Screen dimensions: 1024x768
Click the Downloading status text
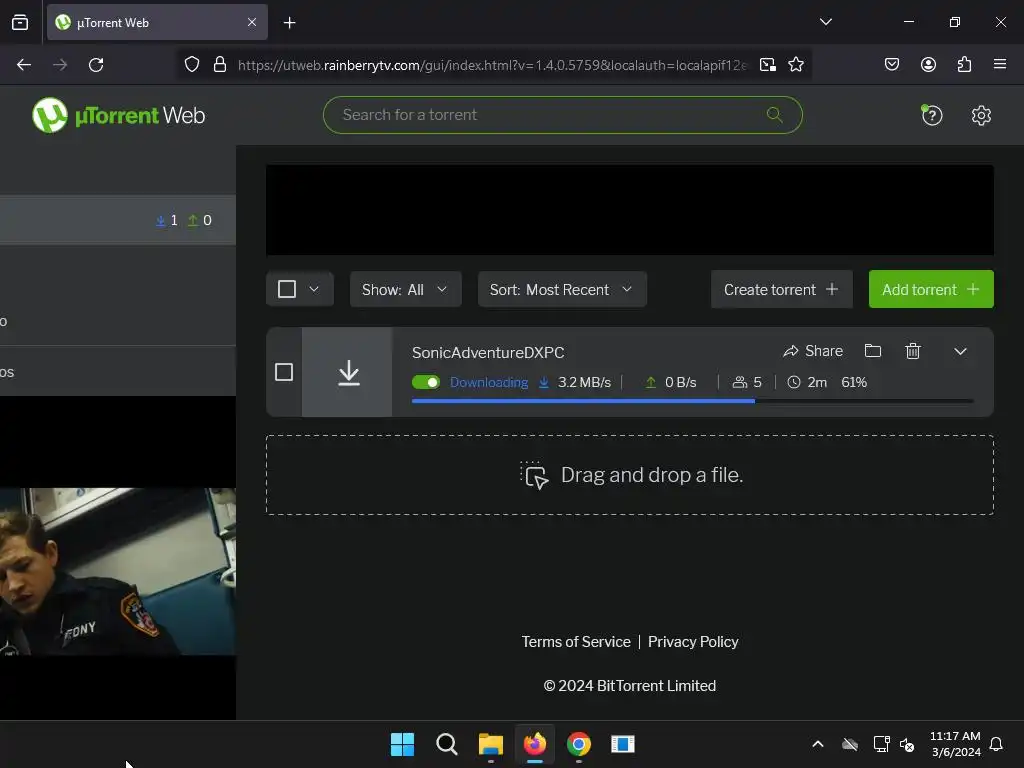488,382
